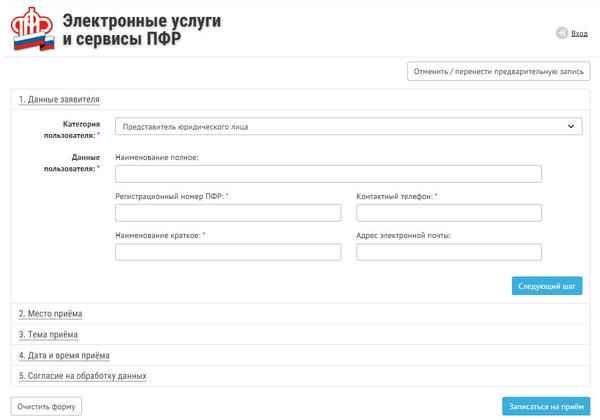Focus the Адрес электронной почты field
The height and width of the screenshot is (420, 600).
(x=448, y=252)
